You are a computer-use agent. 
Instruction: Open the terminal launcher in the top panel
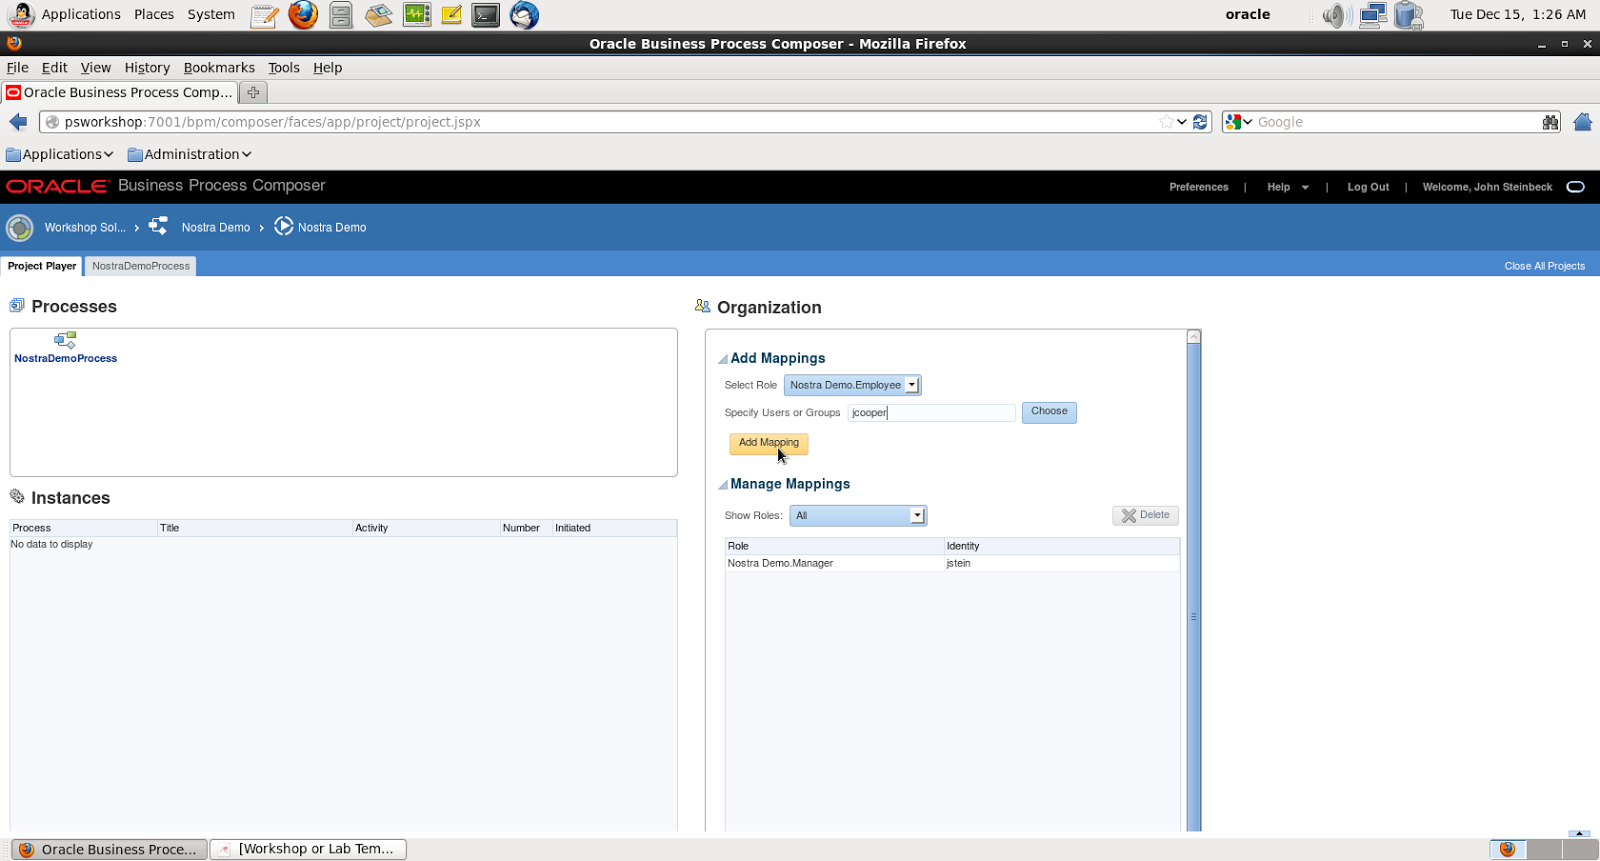point(486,15)
